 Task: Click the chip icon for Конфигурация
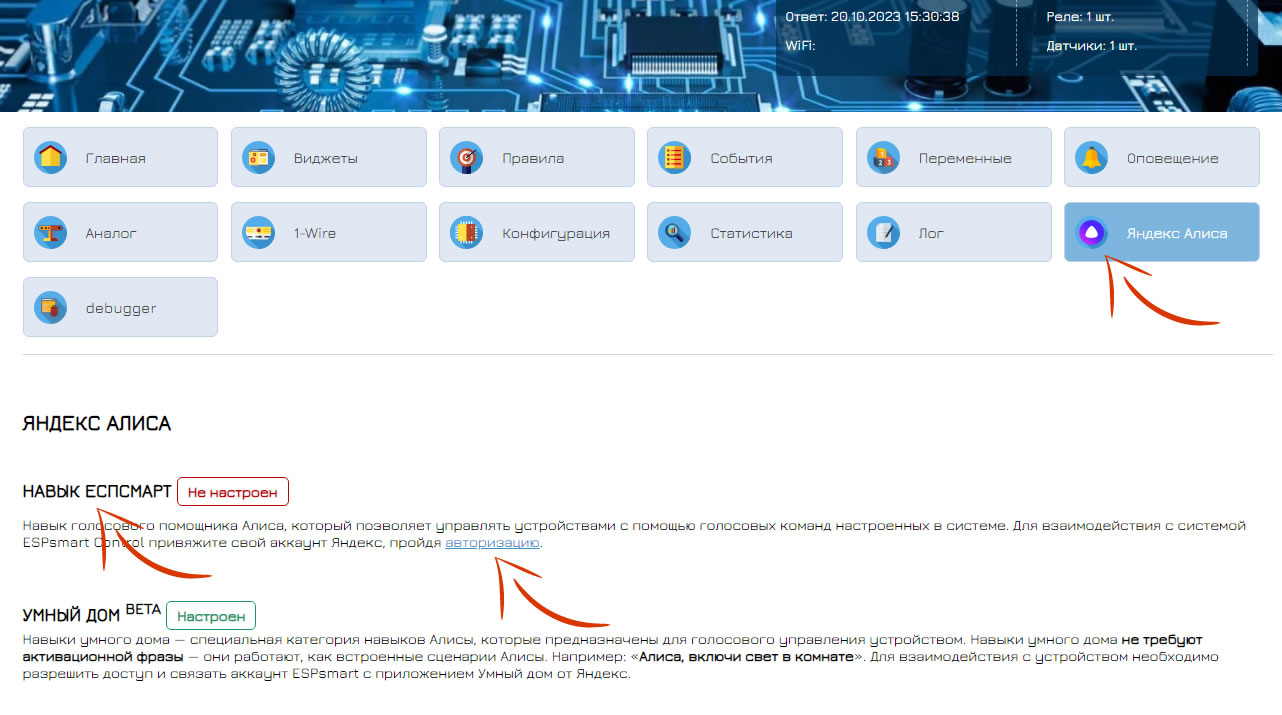pyautogui.click(x=467, y=233)
